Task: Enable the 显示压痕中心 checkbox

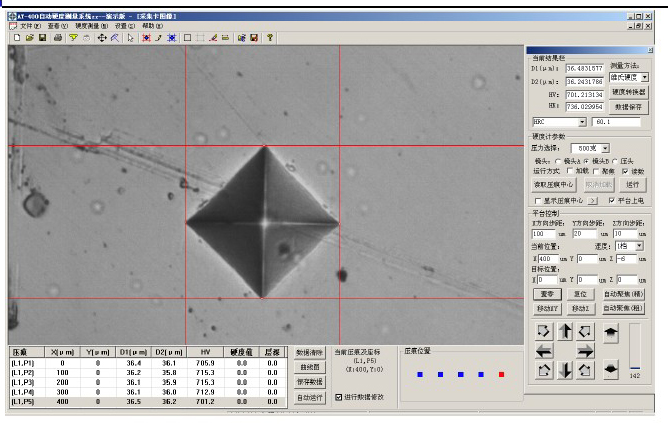Action: [537, 200]
